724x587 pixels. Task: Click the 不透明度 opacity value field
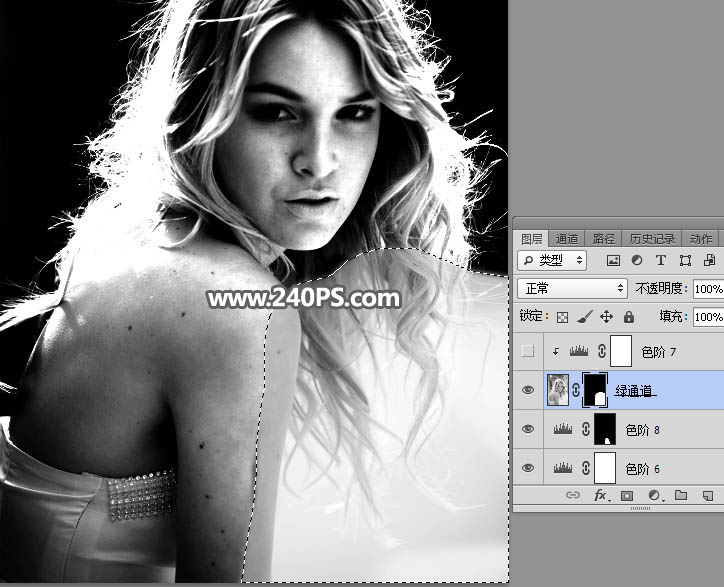click(708, 289)
